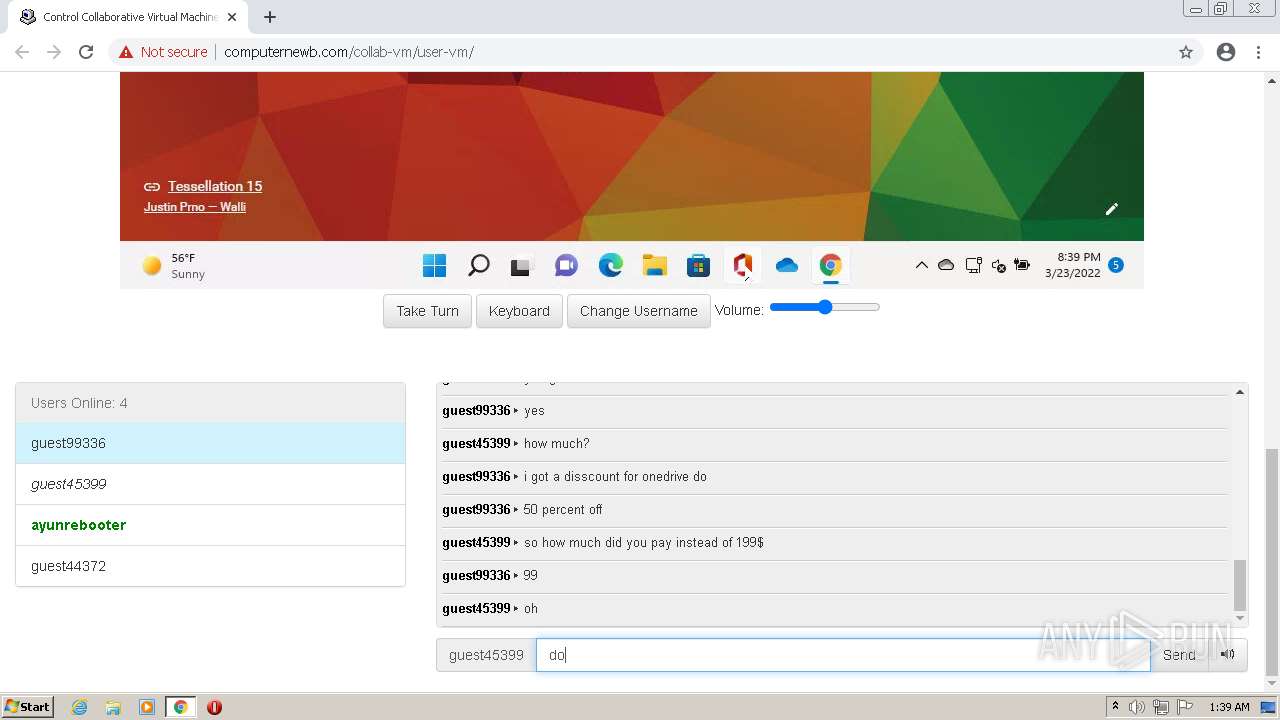Click the Windows 11 Start icon in the VM
Viewport: 1280px width, 720px height.
434,265
